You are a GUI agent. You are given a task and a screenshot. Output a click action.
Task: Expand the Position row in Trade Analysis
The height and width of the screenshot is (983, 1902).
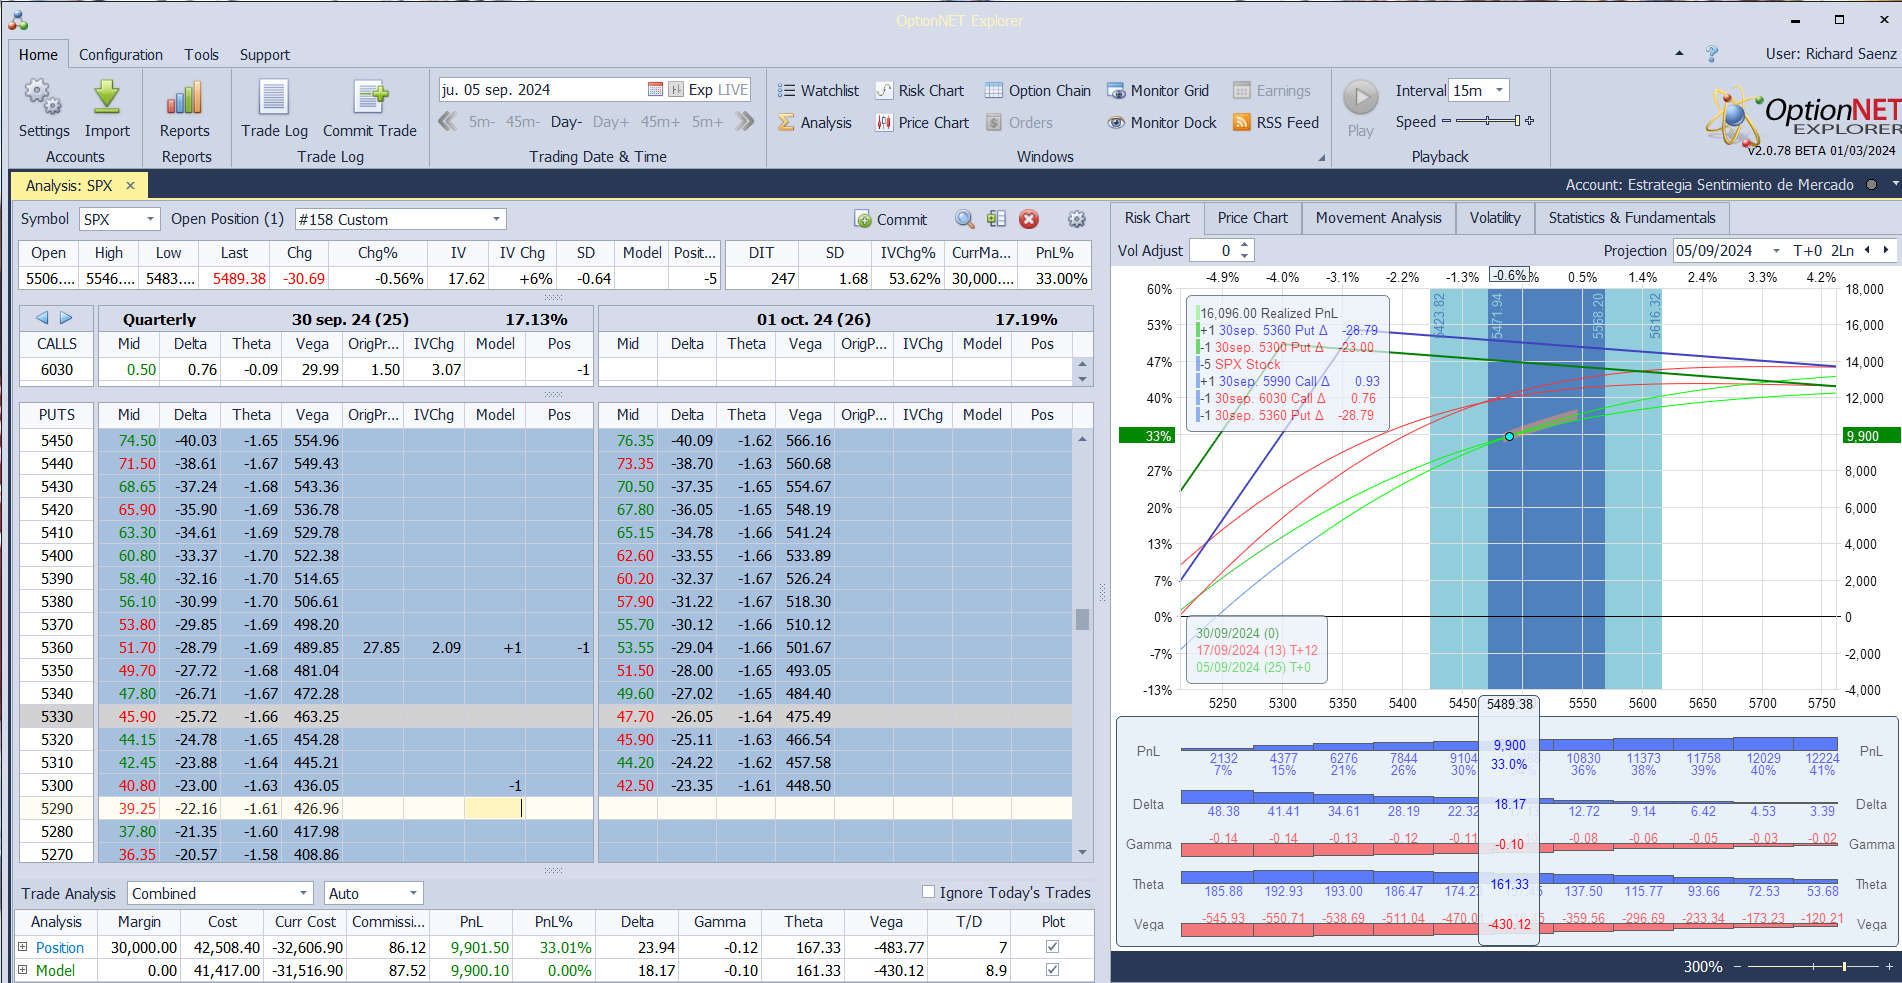pyautogui.click(x=23, y=947)
